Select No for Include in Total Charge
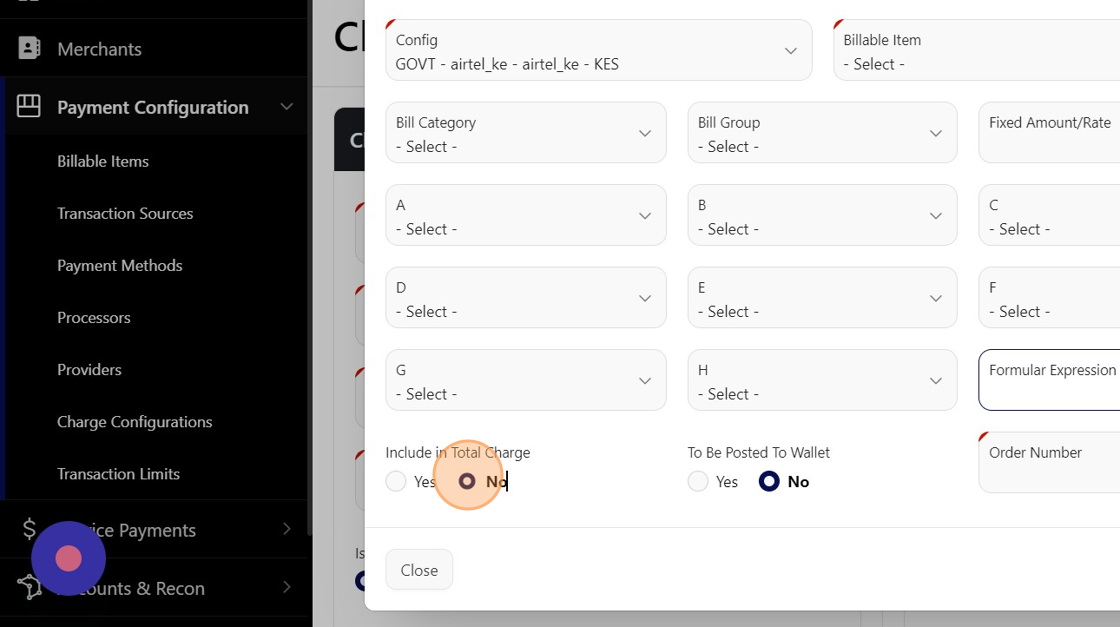The width and height of the screenshot is (1120, 627). [x=467, y=482]
